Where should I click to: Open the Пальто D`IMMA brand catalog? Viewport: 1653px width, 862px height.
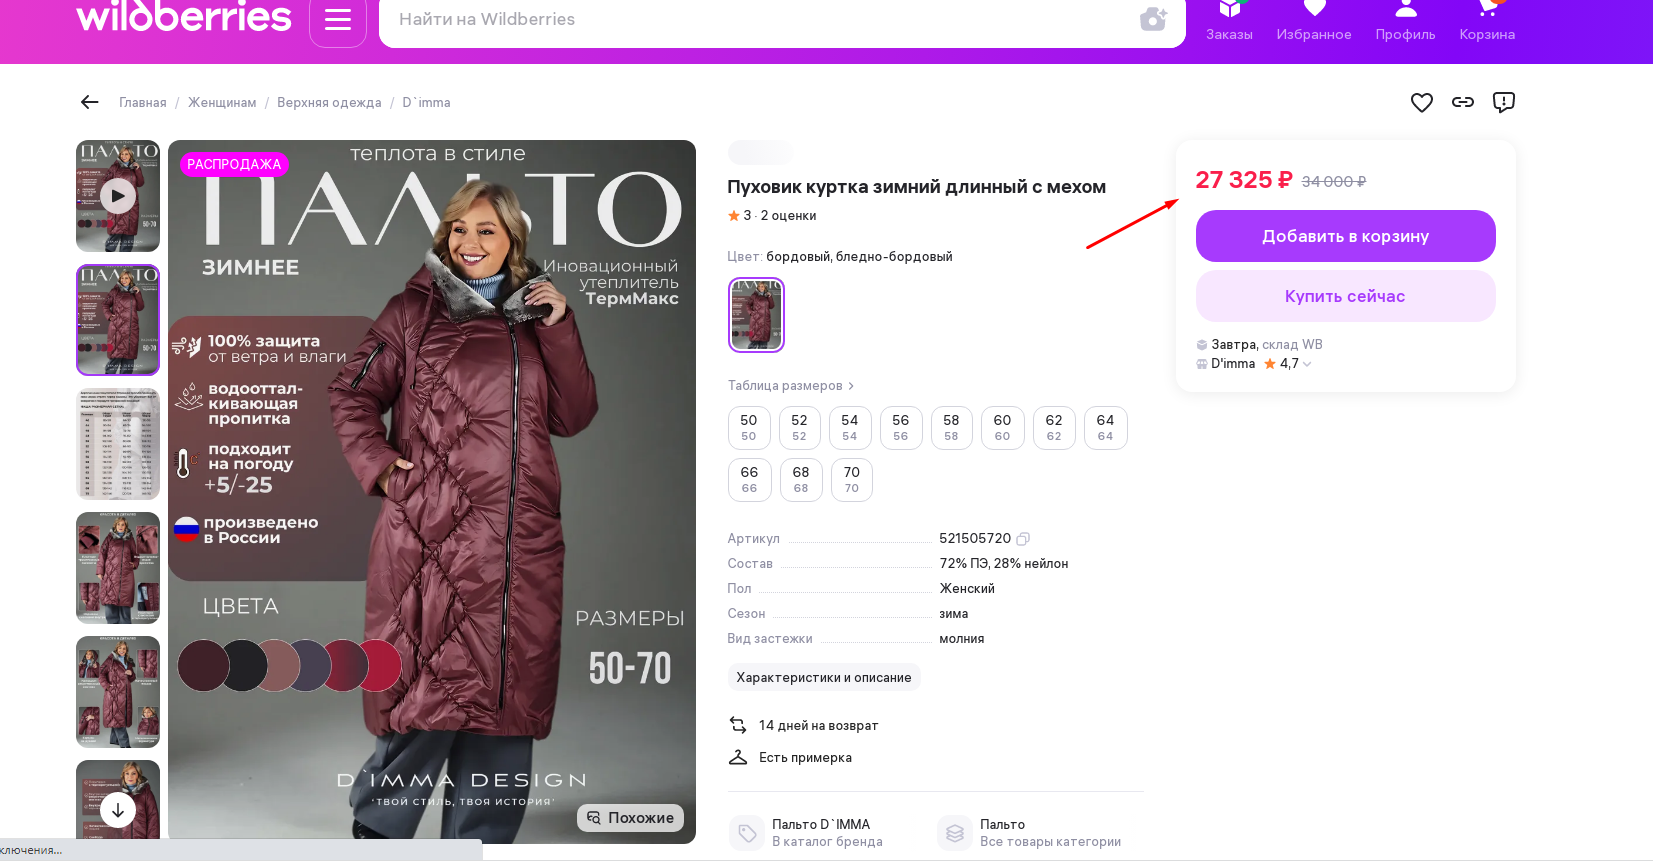(808, 832)
